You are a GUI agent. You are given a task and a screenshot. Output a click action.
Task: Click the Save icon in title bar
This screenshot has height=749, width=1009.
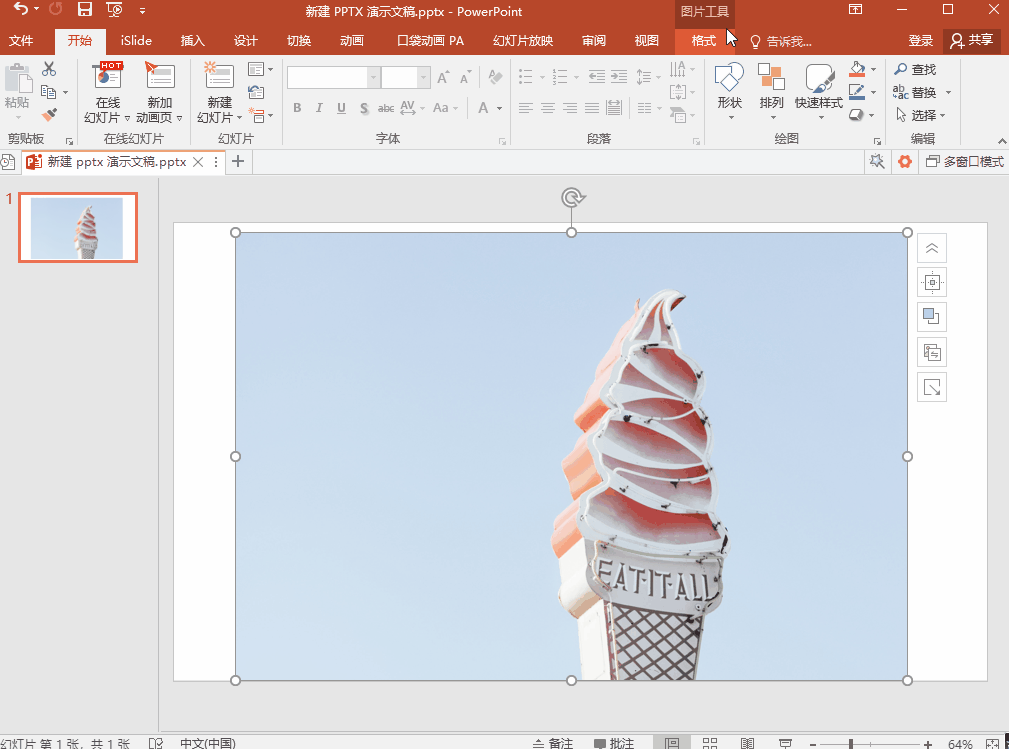click(x=85, y=10)
